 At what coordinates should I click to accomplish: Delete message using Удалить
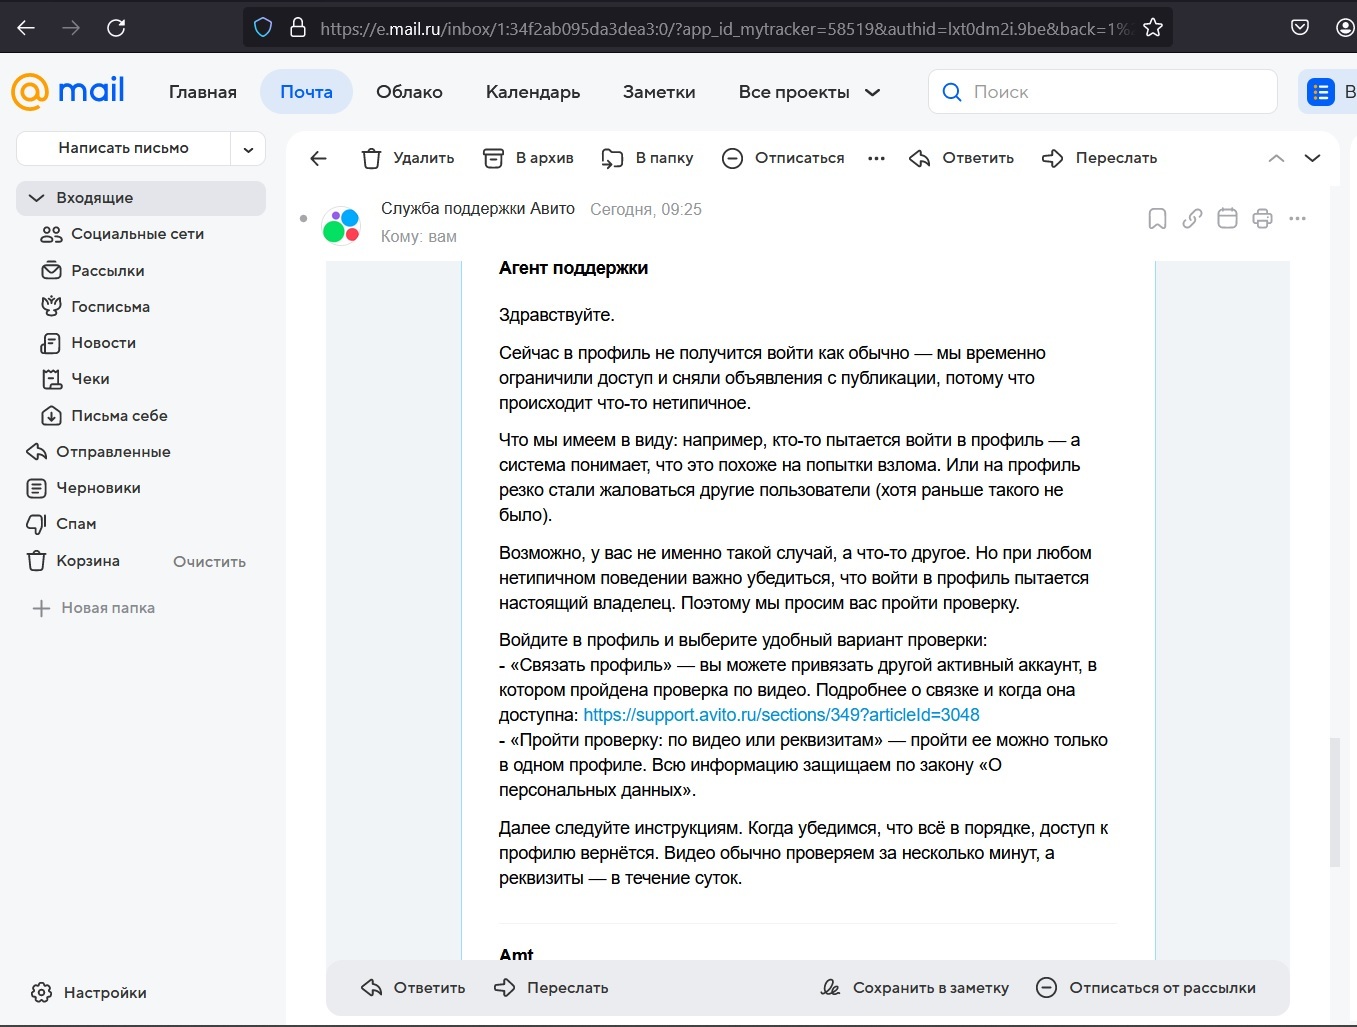coord(408,158)
